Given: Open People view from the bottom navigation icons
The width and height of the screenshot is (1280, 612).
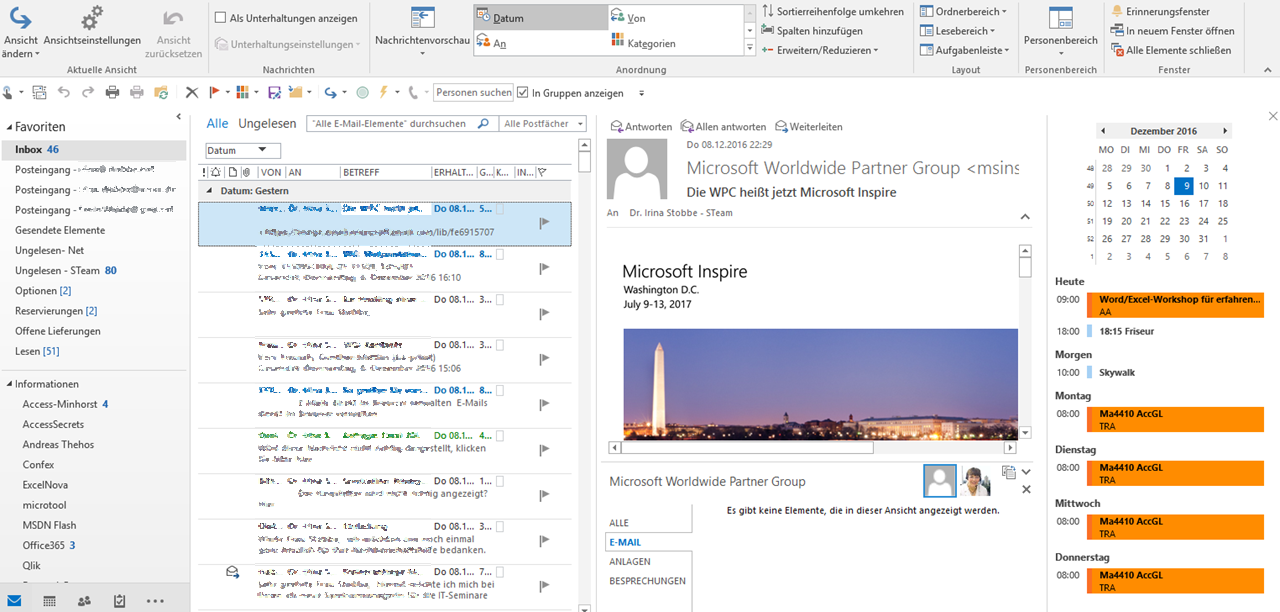Looking at the screenshot, I should pos(84,601).
